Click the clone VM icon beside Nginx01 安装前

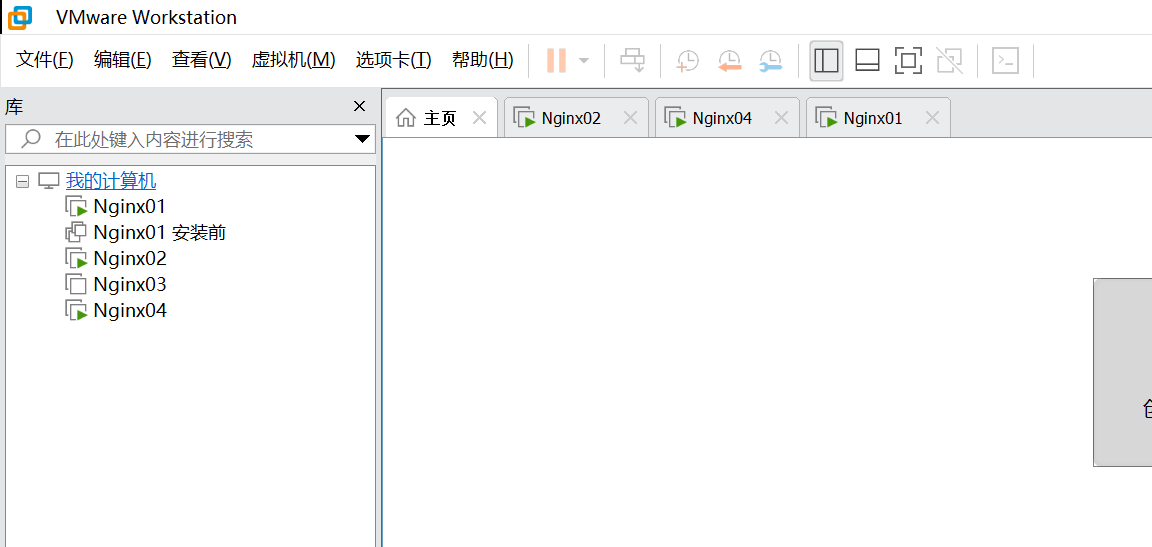click(76, 233)
